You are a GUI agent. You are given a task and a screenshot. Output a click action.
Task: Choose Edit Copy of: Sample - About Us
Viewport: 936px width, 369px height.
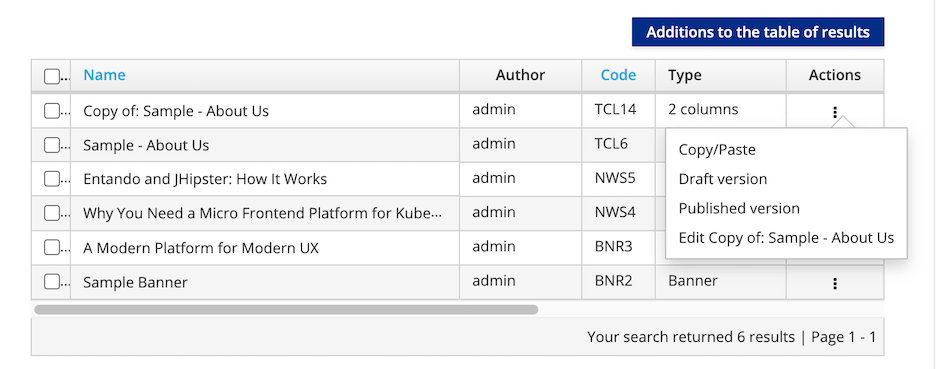pyautogui.click(x=786, y=238)
